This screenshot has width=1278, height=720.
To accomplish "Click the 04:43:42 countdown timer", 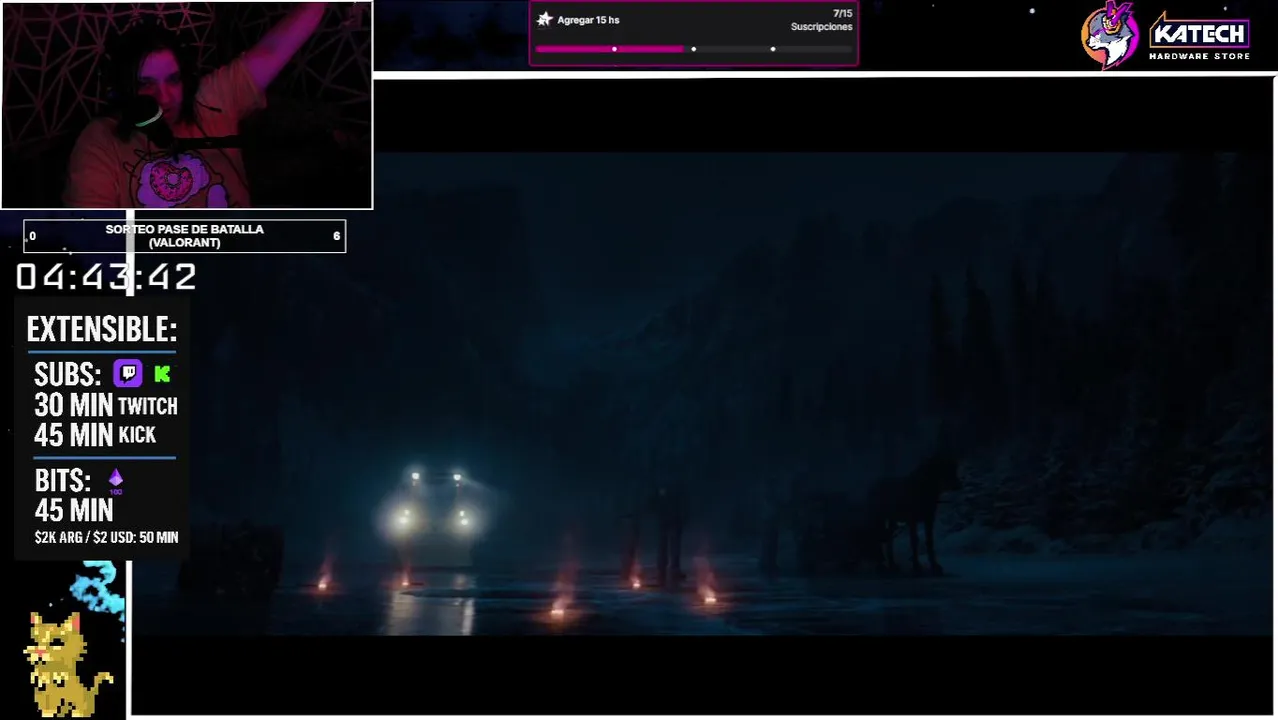I will (x=106, y=277).
